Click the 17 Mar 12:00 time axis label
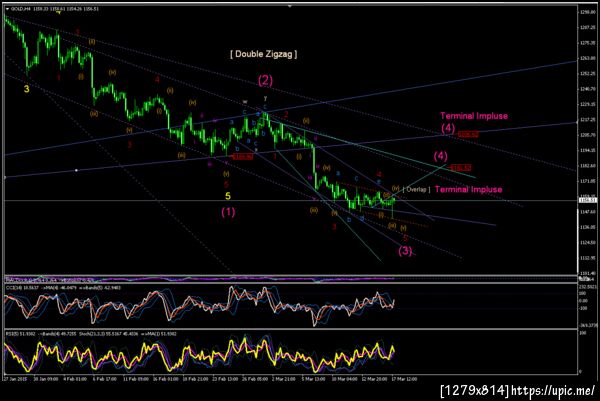 click(404, 379)
